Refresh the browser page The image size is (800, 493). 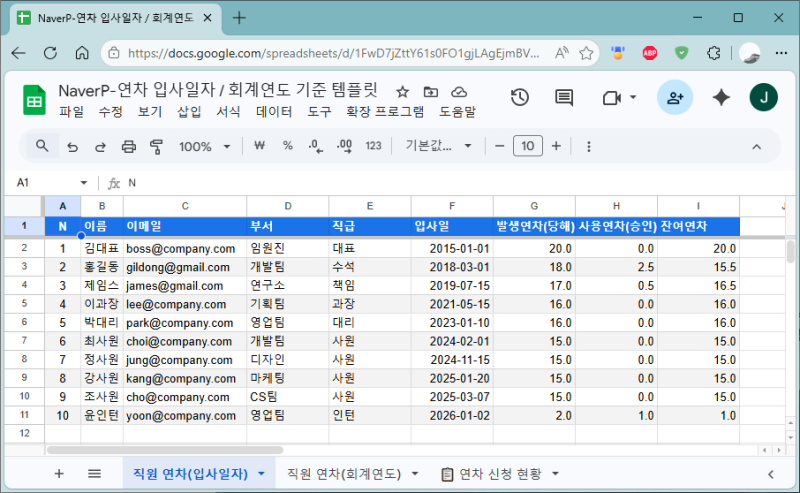[x=50, y=53]
